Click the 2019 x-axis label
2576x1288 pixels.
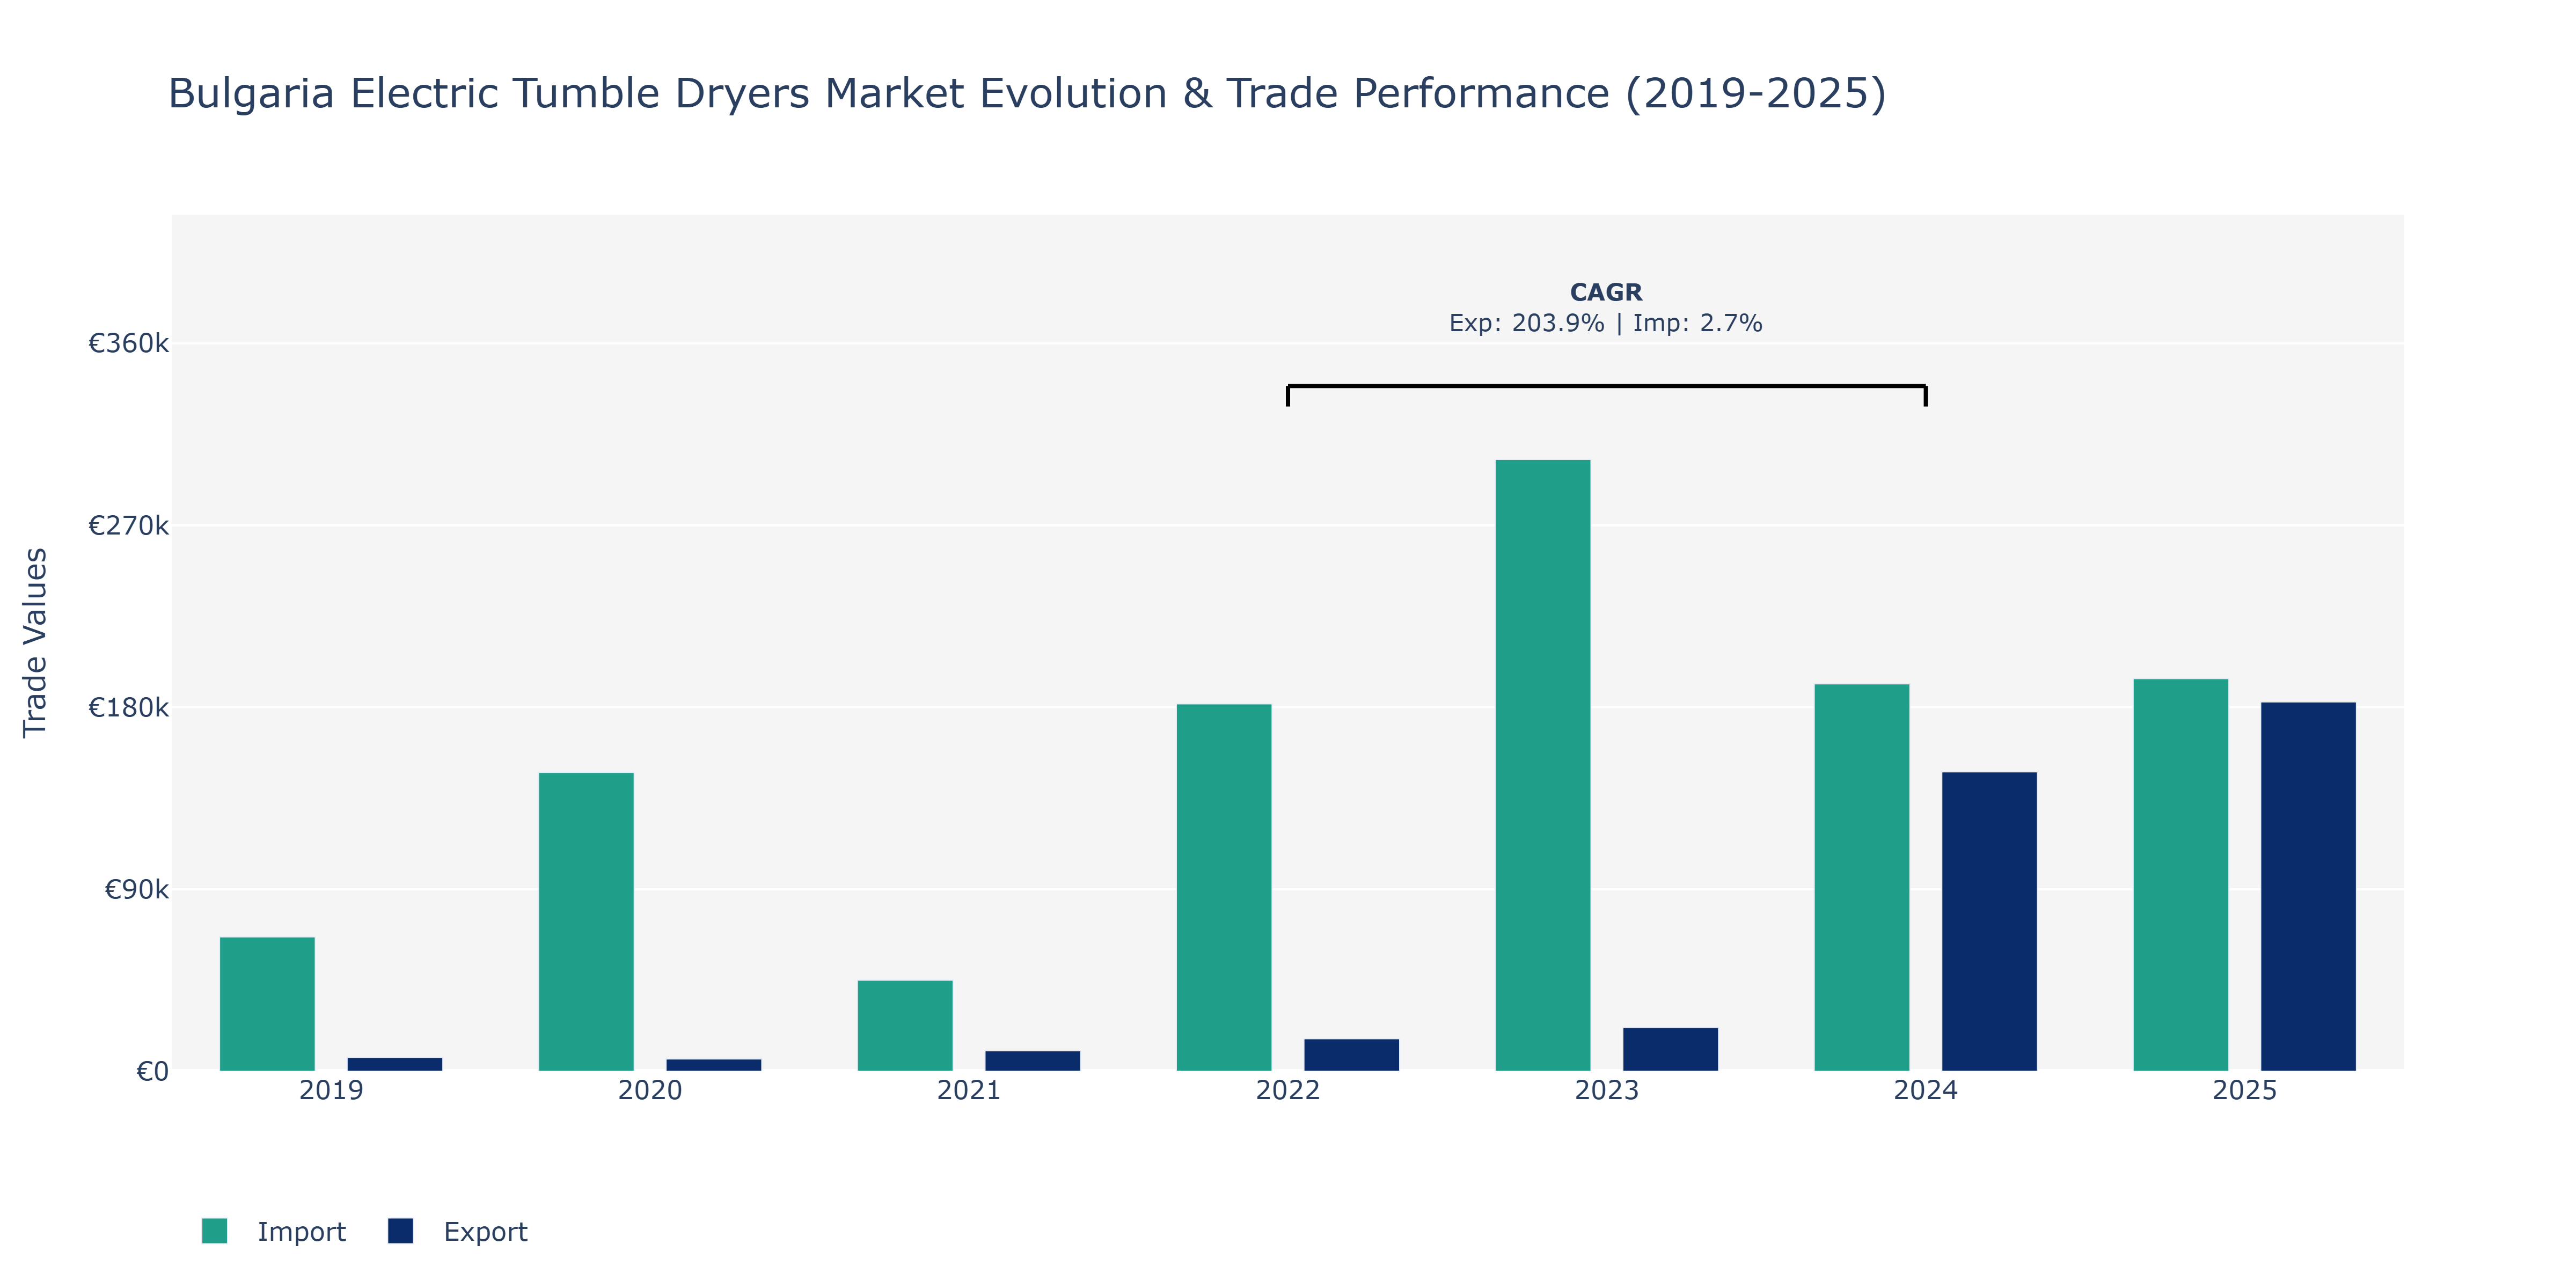331,1091
